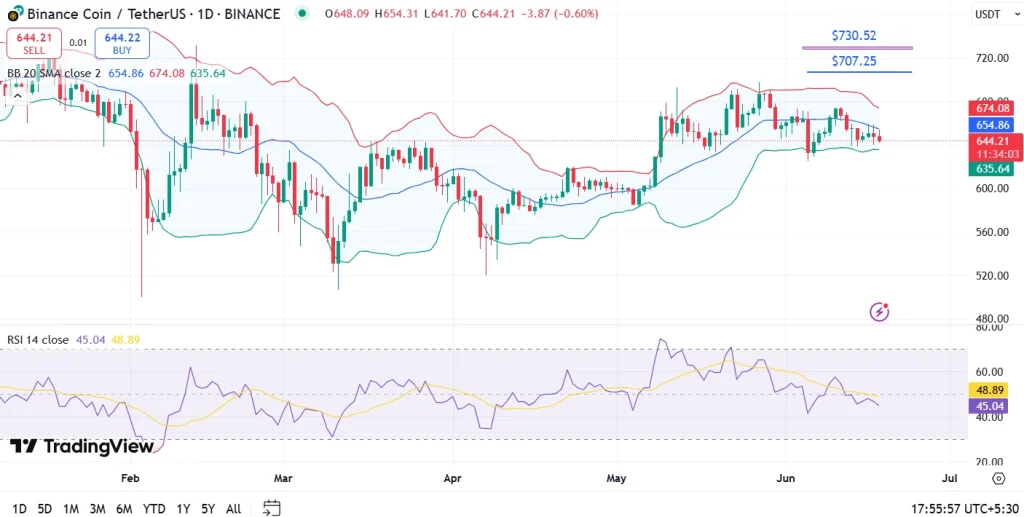Select the 3M time range

[97, 509]
